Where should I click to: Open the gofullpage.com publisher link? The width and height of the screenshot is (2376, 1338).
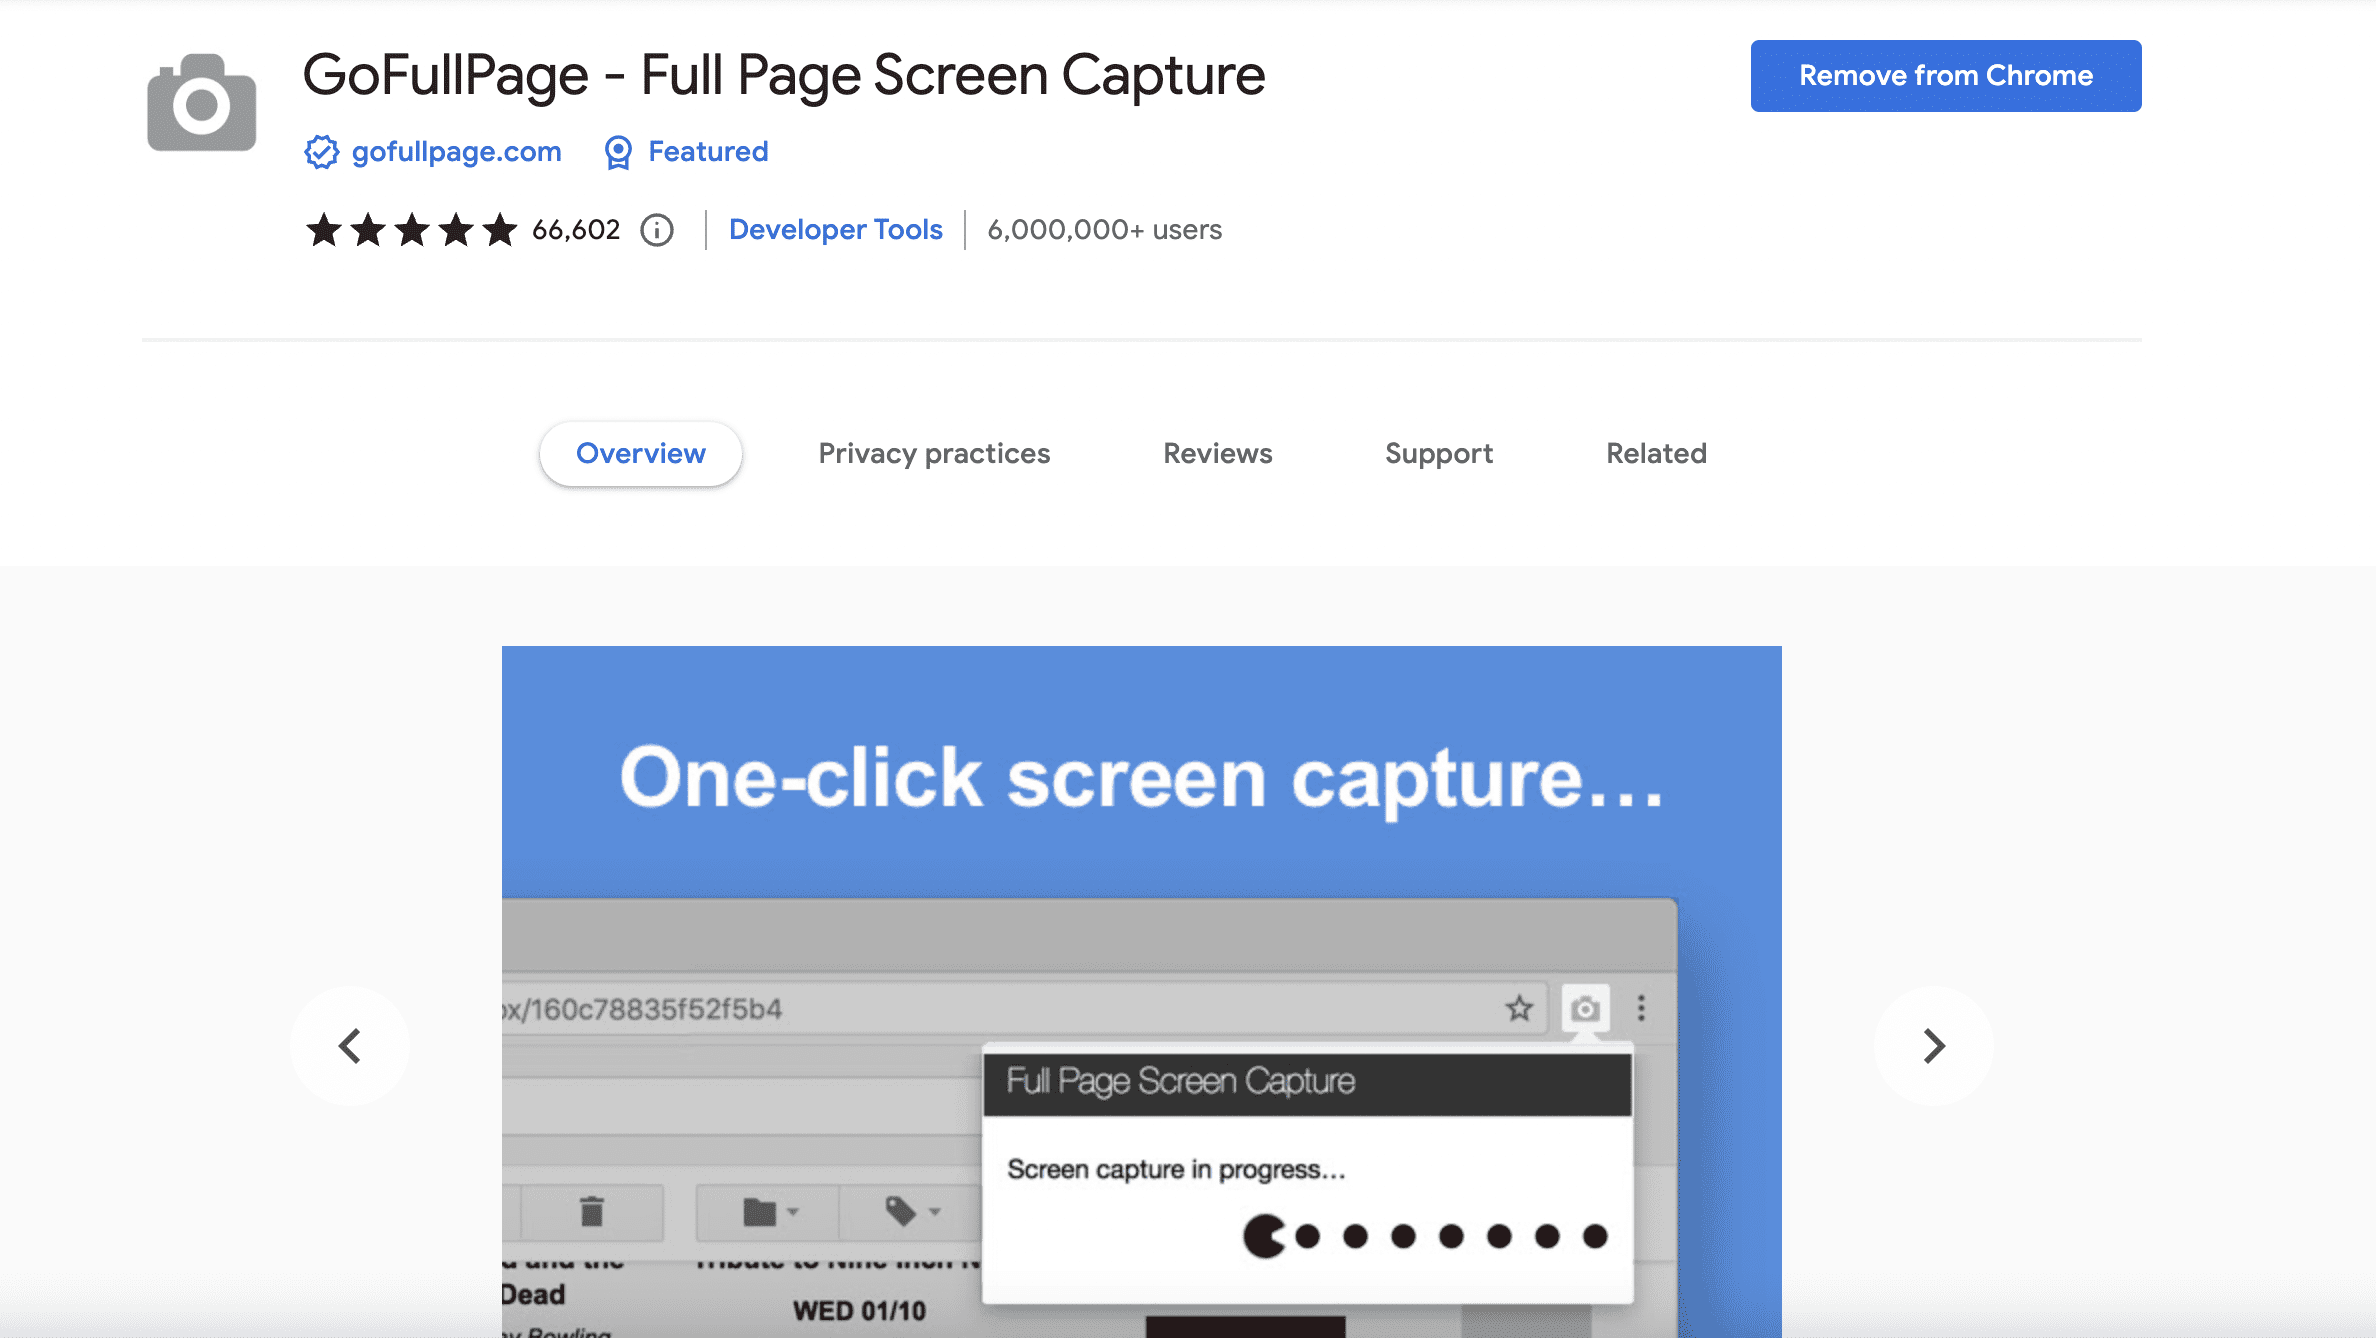coord(456,151)
